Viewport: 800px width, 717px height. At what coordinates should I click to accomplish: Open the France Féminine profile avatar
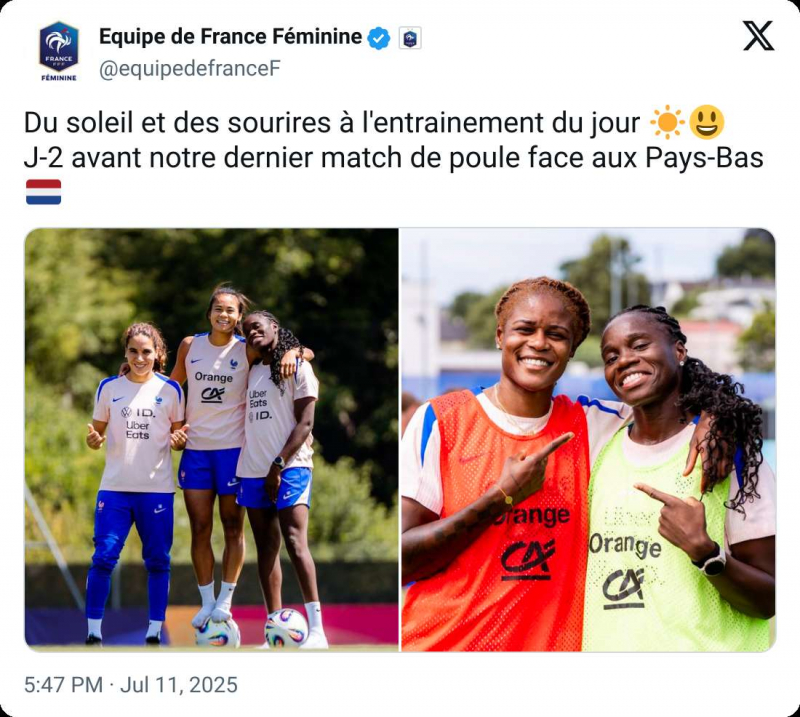59,51
